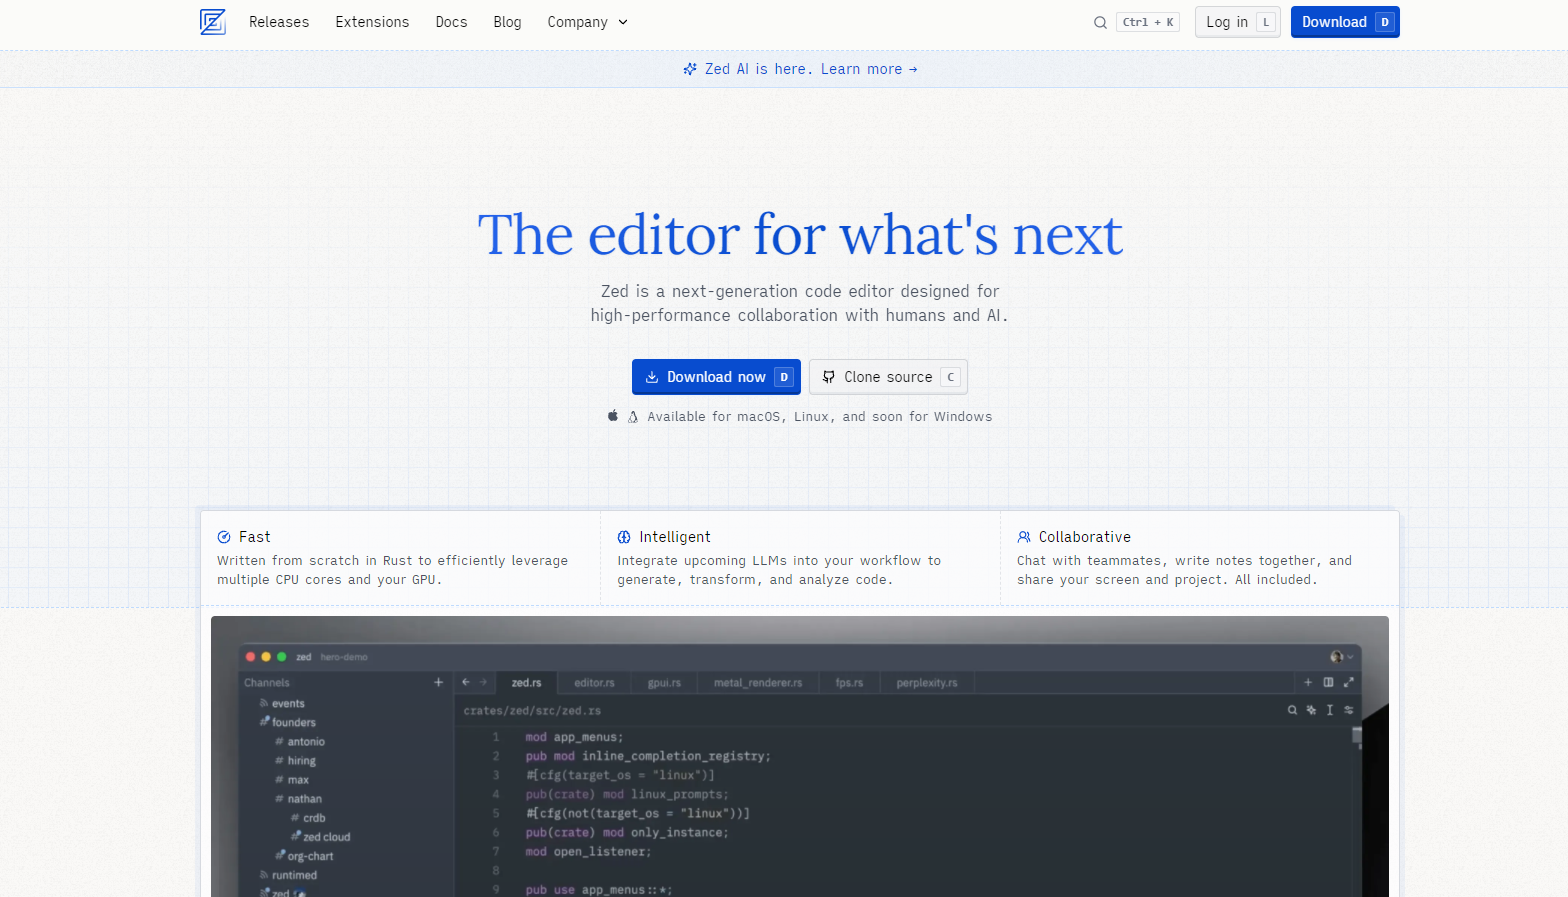1568x897 pixels.
Task: Visit the Blog
Action: pyautogui.click(x=507, y=22)
